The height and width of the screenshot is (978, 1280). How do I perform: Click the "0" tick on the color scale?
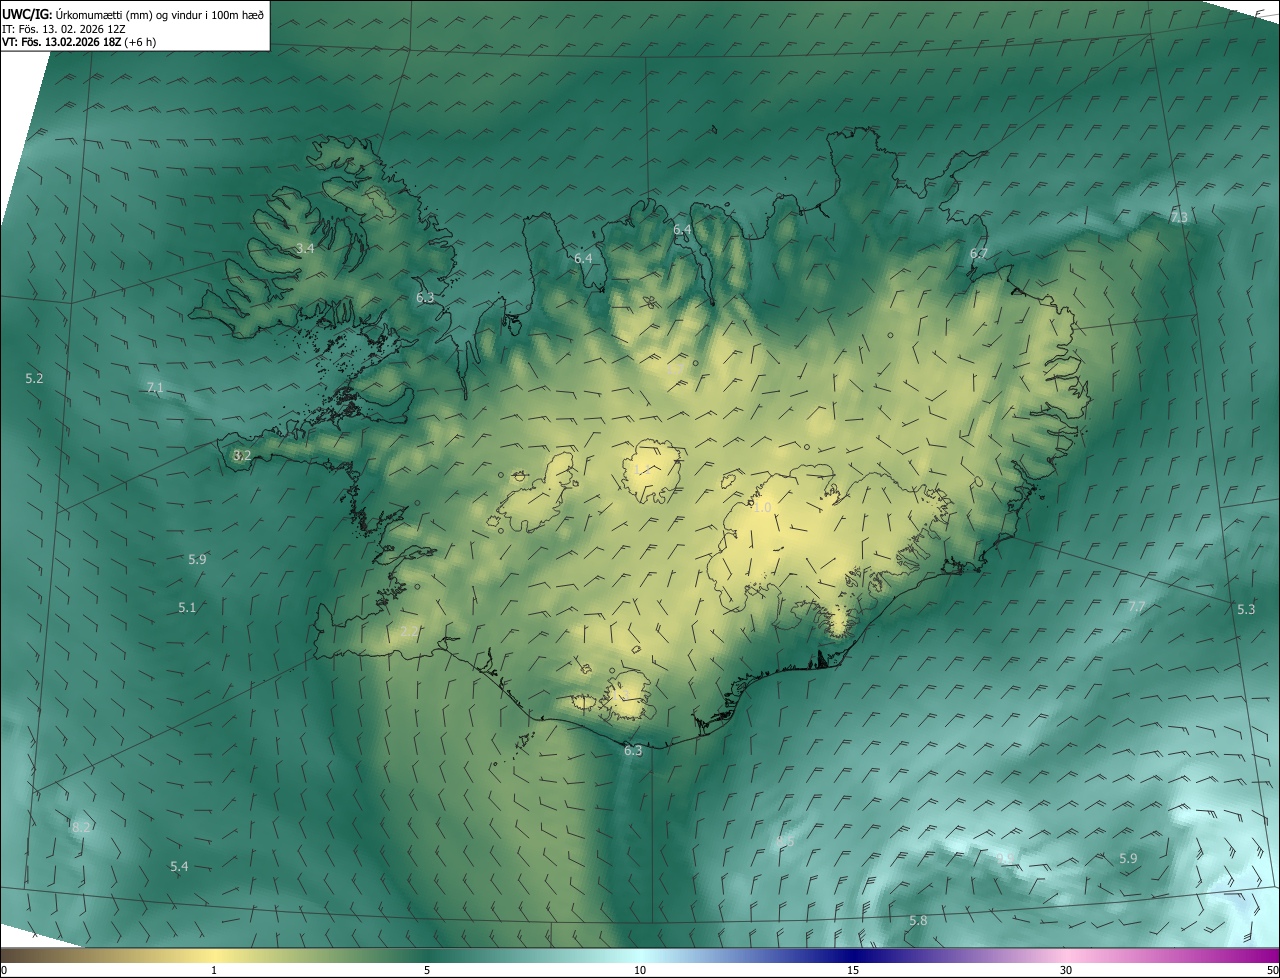4,971
